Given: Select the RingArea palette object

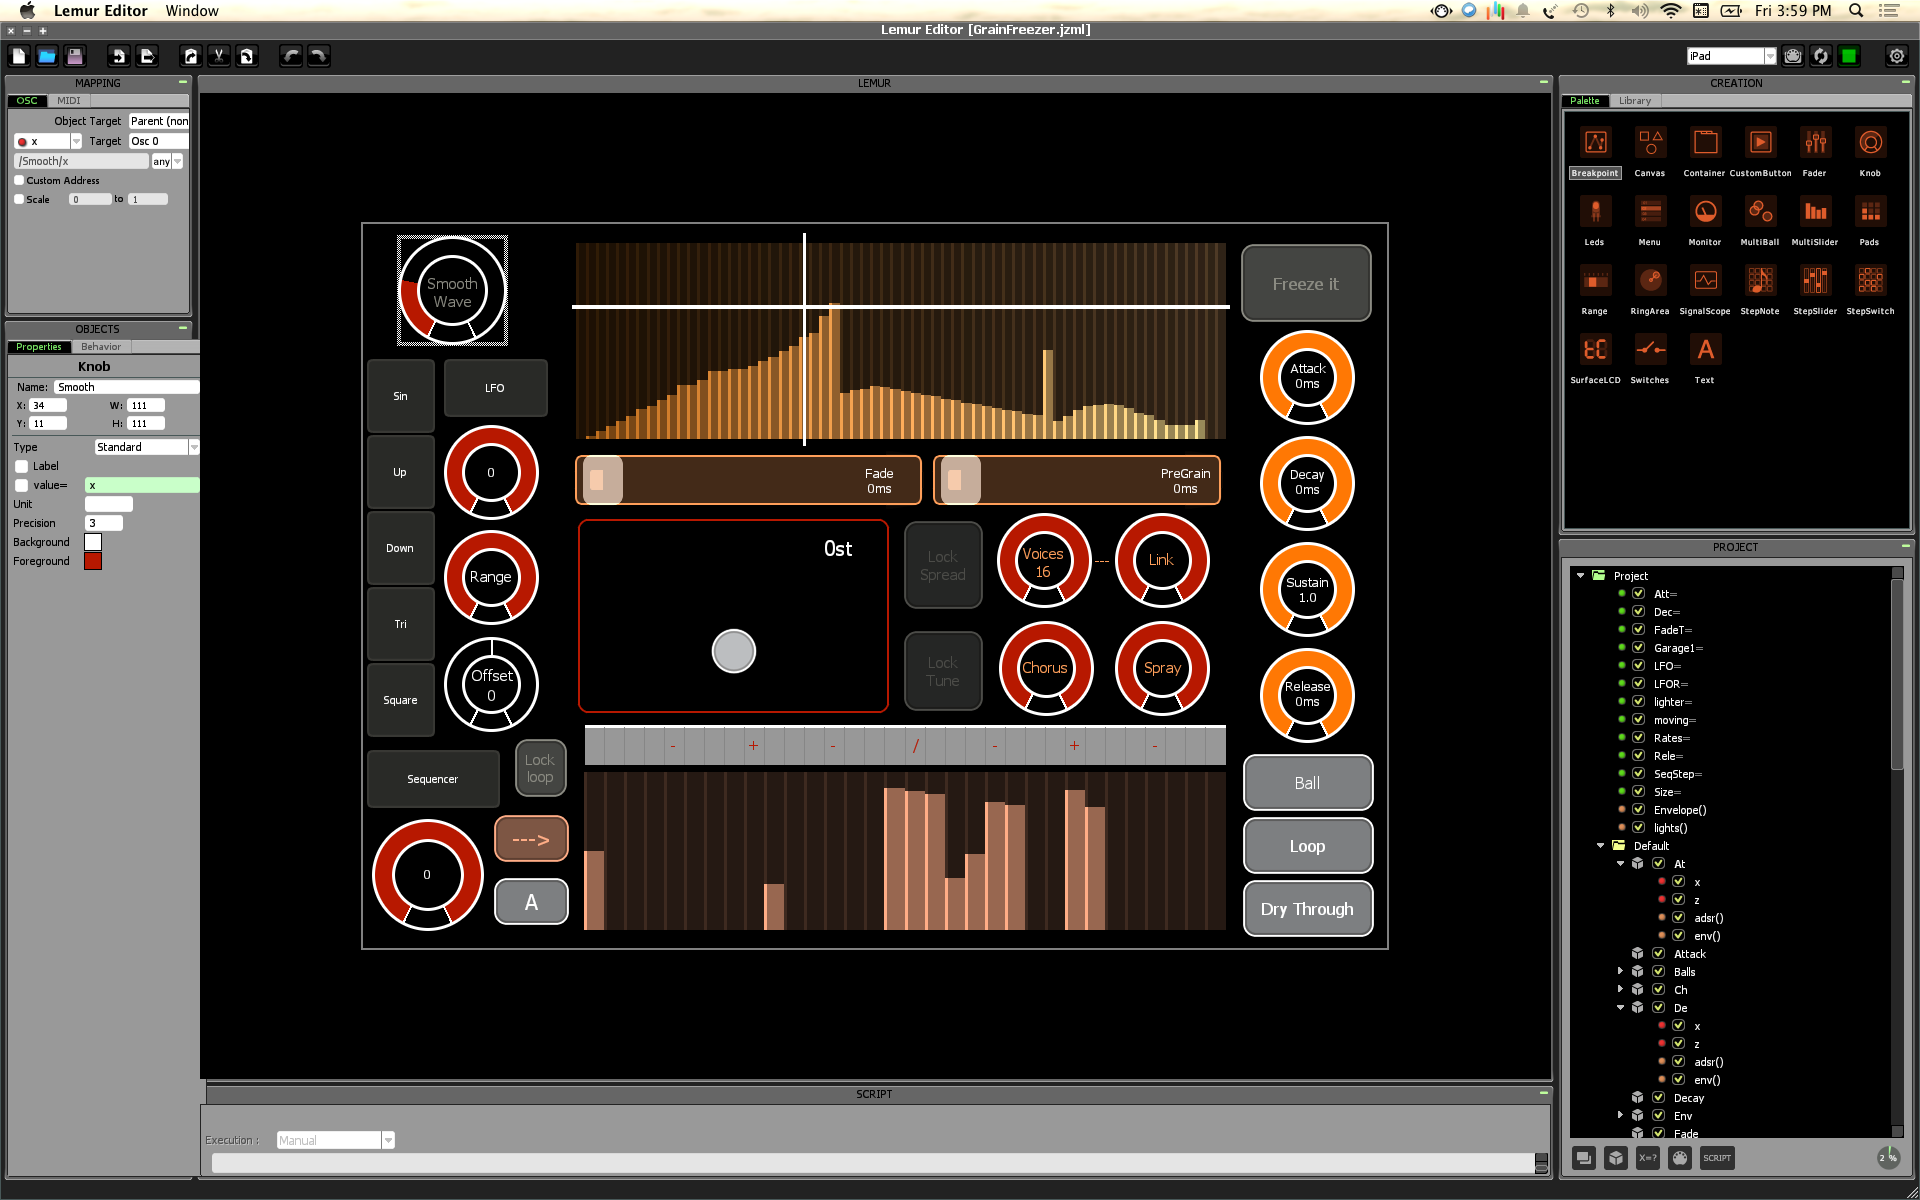Looking at the screenshot, I should tap(1649, 282).
